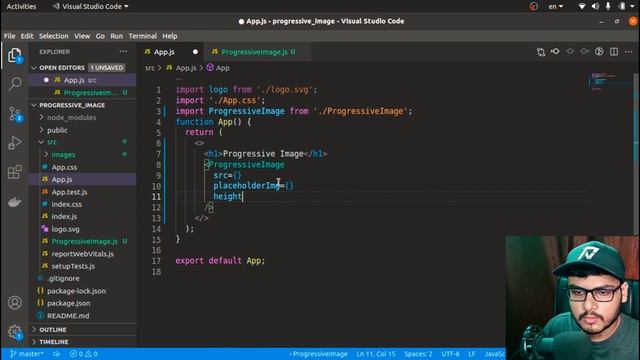The height and width of the screenshot is (360, 640).
Task: Collapse the PROGRESSIVE_IMAGE folder section
Action: (82, 105)
